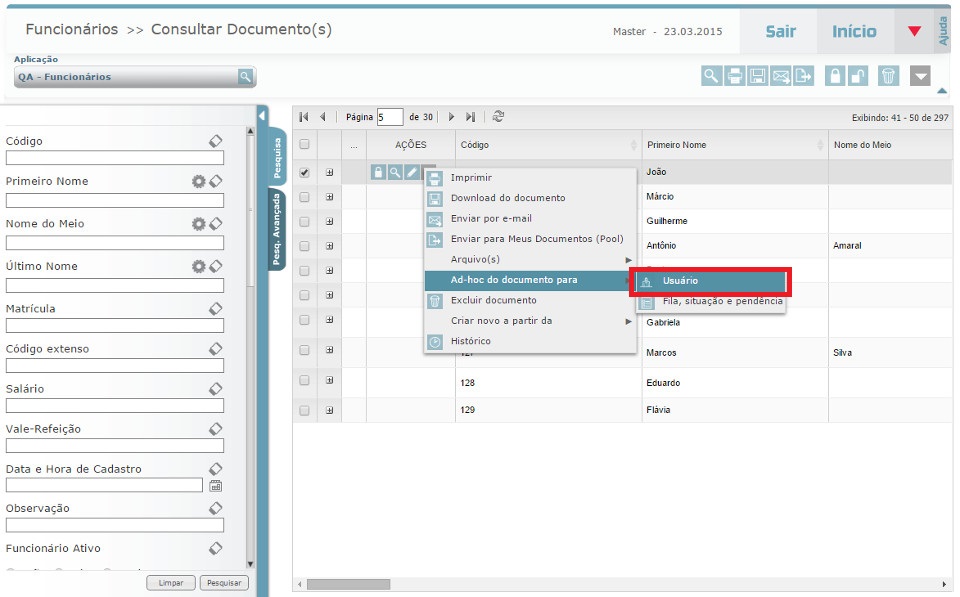Toggle the select-all checkbox in grid header
The height and width of the screenshot is (597, 960).
tap(305, 145)
